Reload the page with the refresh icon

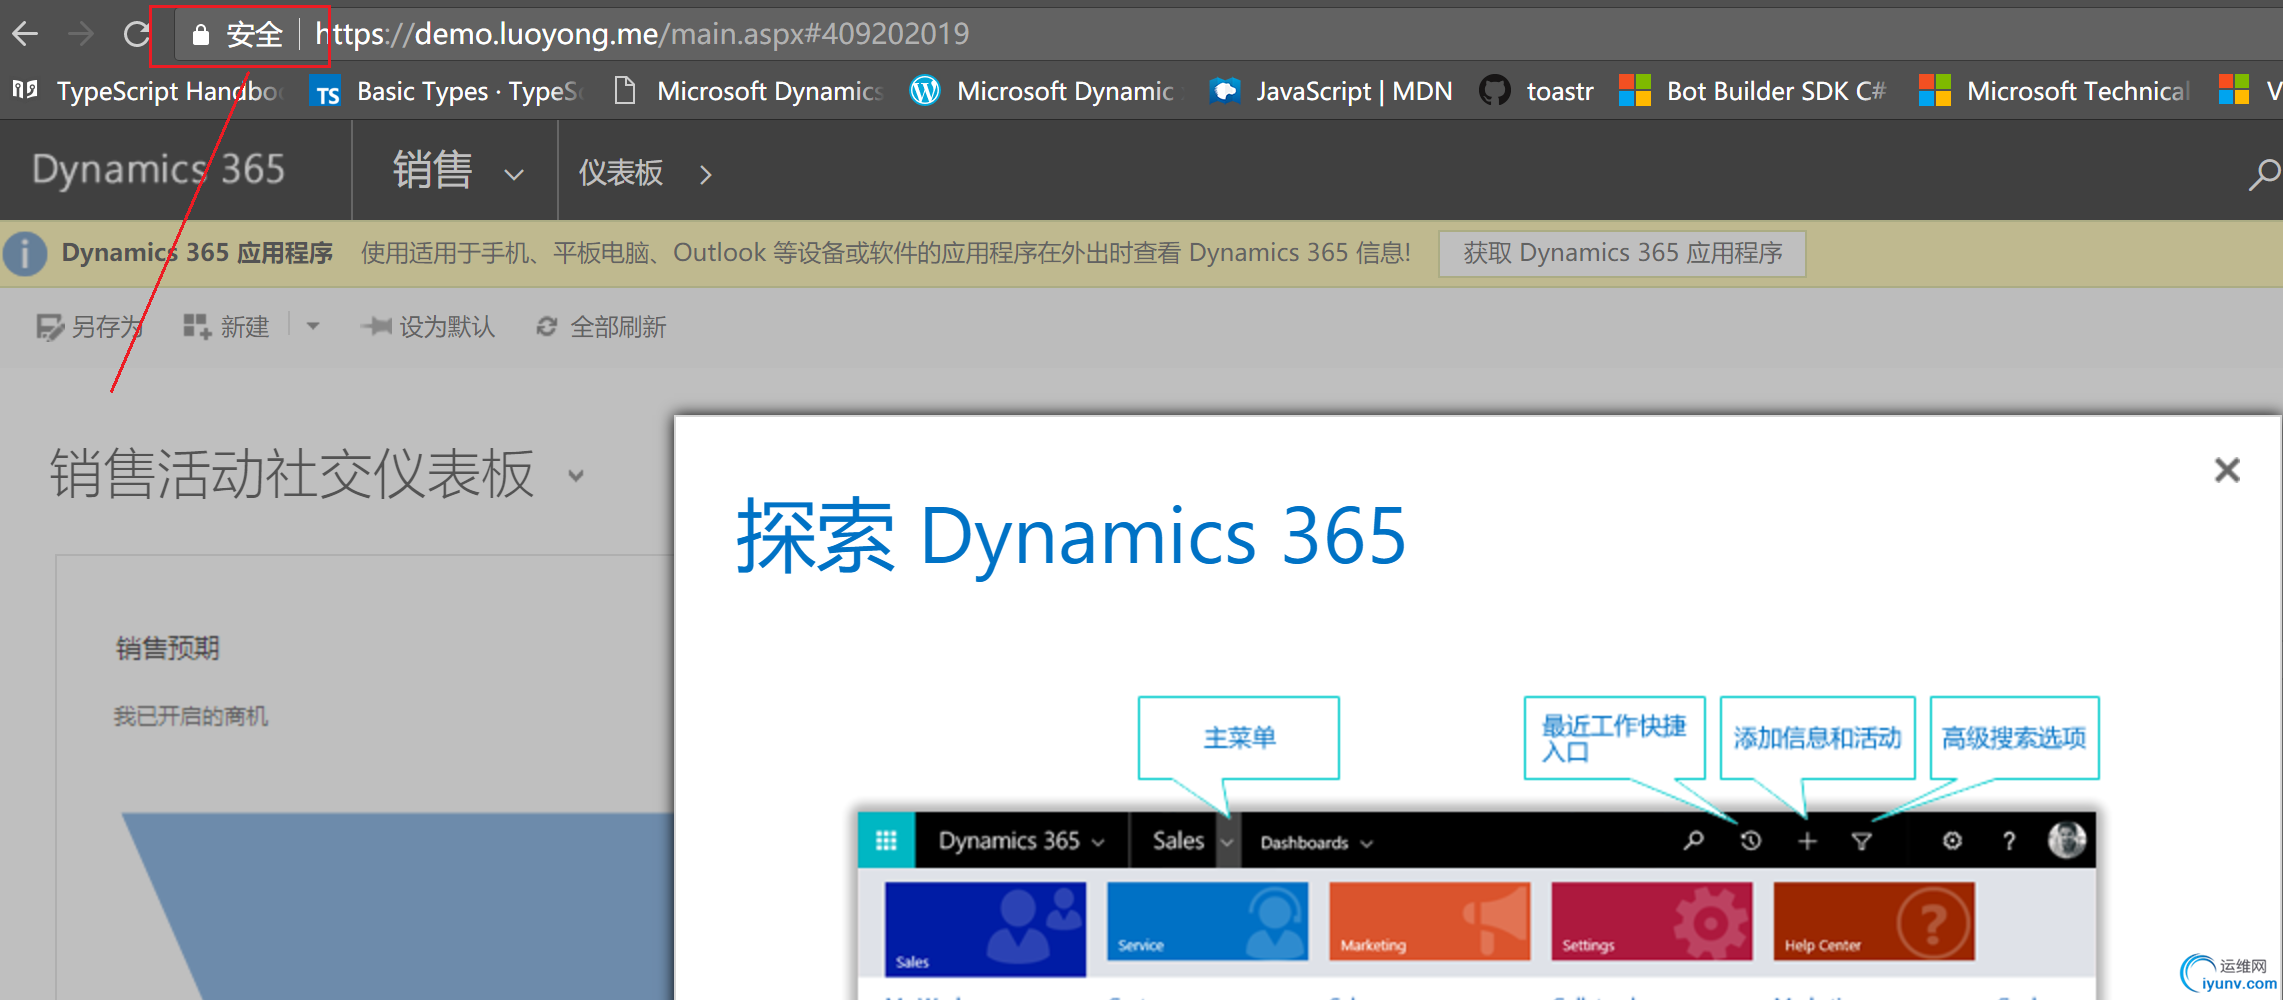[136, 35]
